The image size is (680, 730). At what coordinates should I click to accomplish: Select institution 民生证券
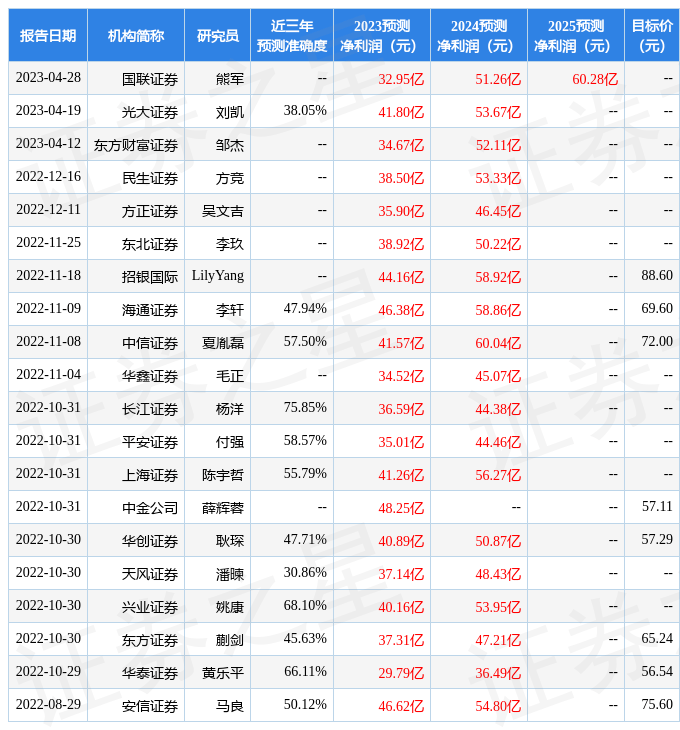150,178
